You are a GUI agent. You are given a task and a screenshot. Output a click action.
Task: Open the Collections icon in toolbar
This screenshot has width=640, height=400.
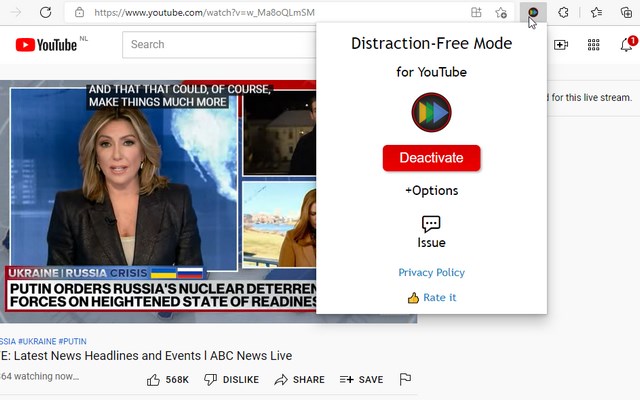pyautogui.click(x=626, y=12)
